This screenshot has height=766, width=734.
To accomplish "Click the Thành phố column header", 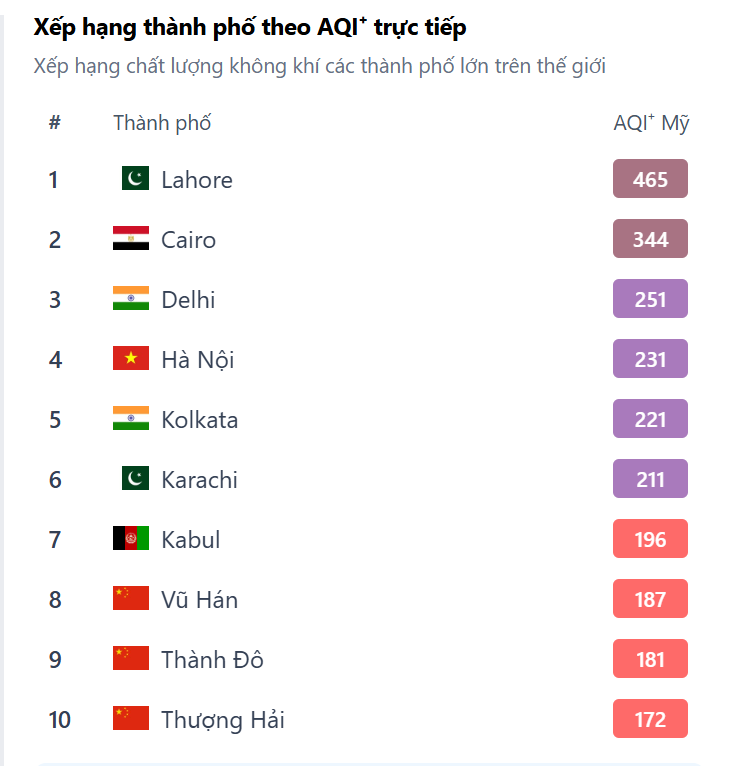I will tap(162, 124).
